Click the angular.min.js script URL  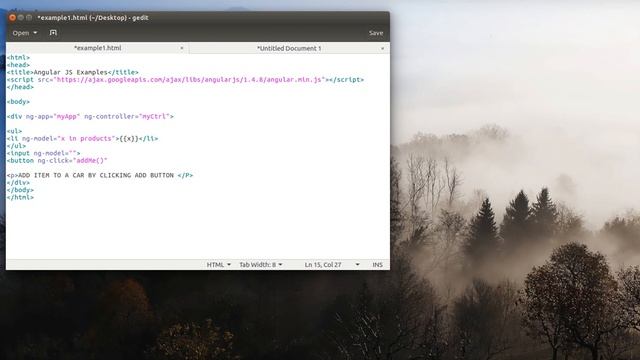(x=189, y=80)
